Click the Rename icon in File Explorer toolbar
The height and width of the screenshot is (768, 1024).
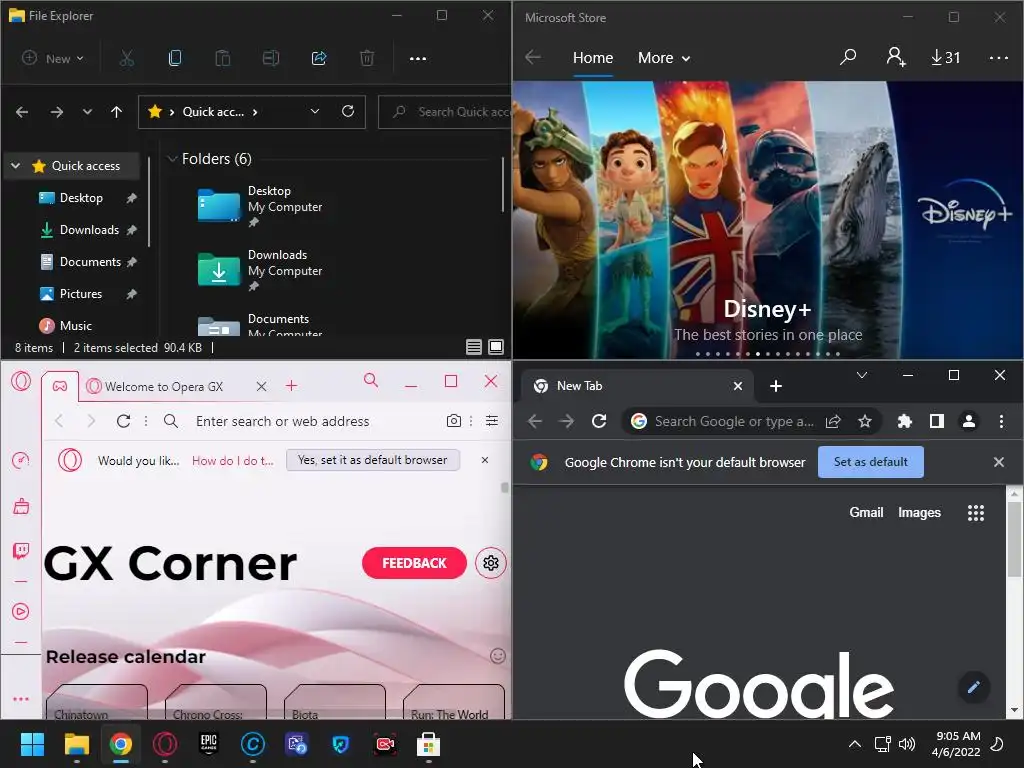point(270,58)
